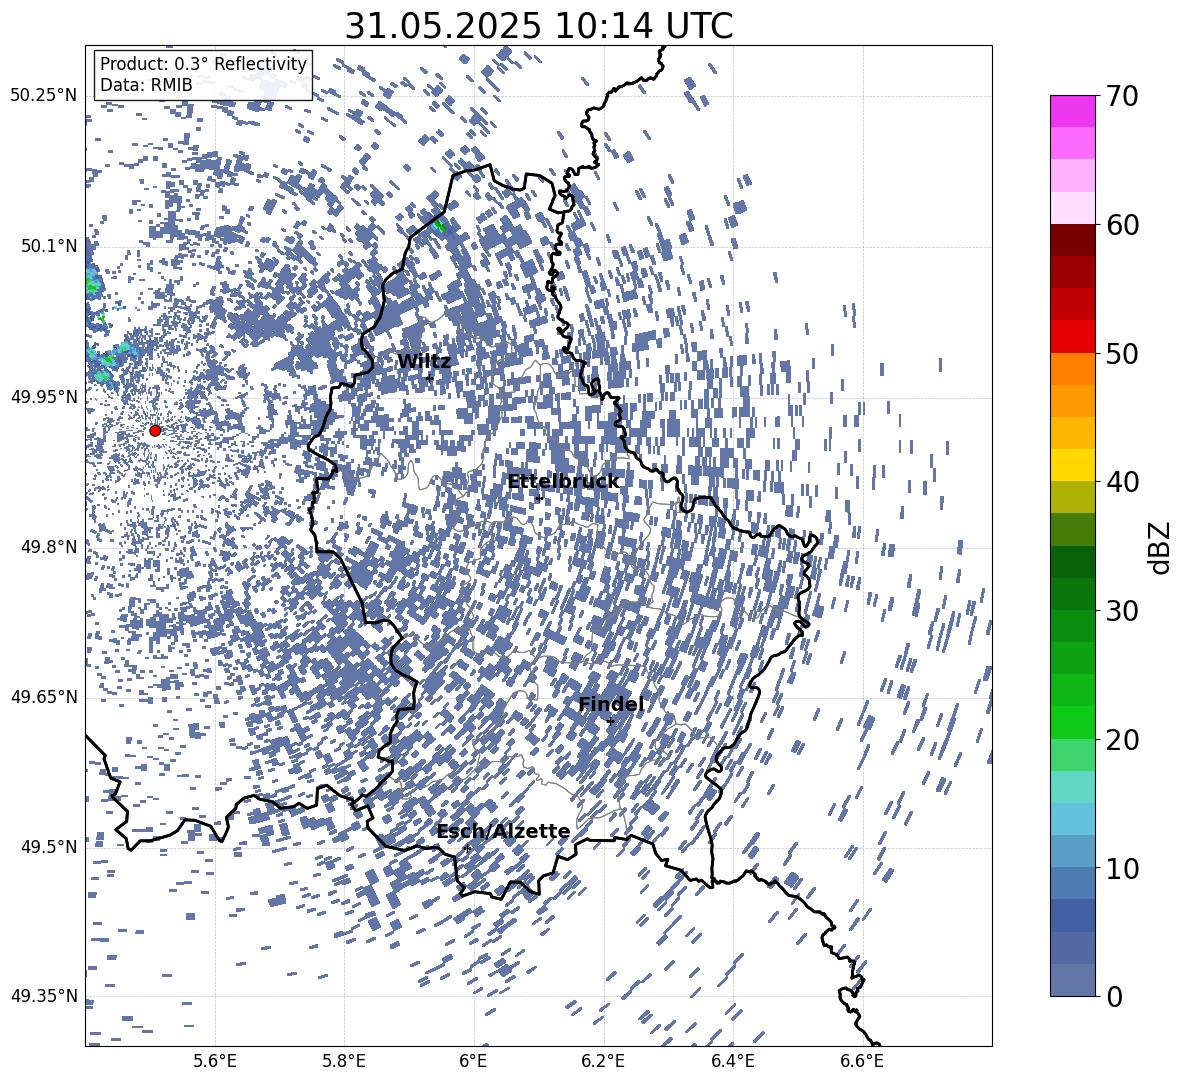Click the bright red colorbar segment near 50
The image size is (1184, 1081).
click(1072, 337)
